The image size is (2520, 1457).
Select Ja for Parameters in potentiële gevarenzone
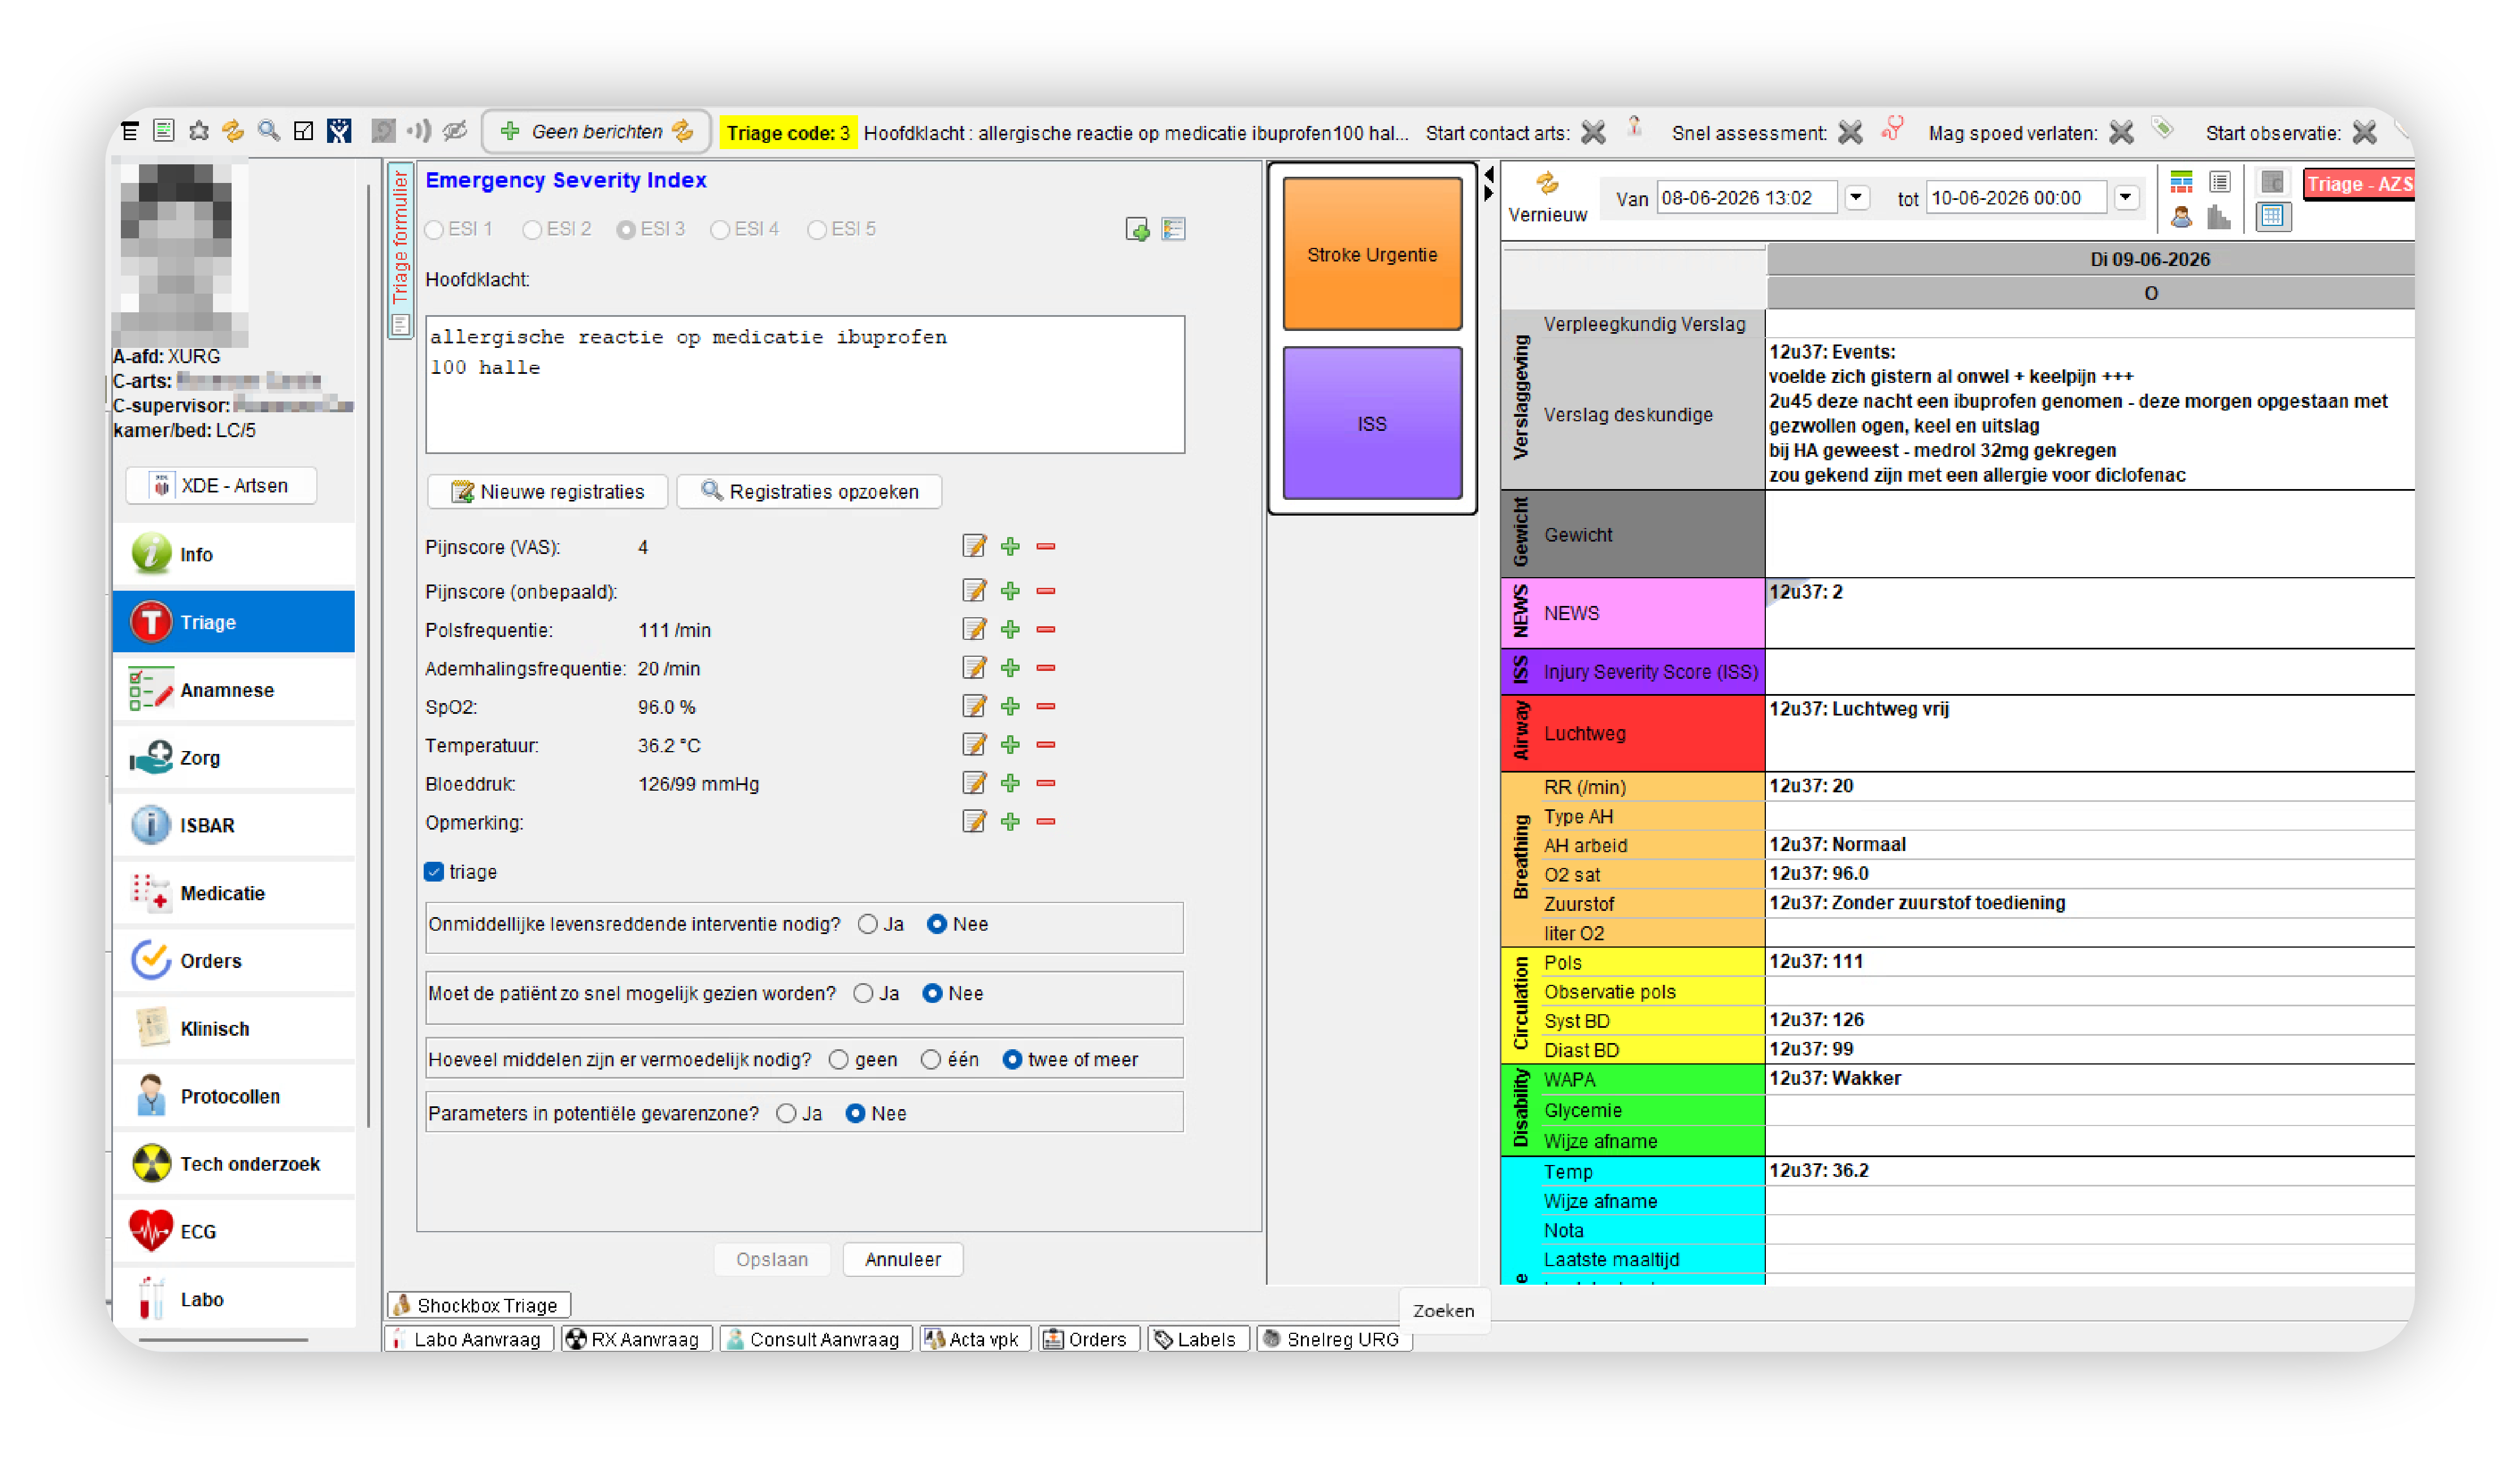[x=787, y=1114]
